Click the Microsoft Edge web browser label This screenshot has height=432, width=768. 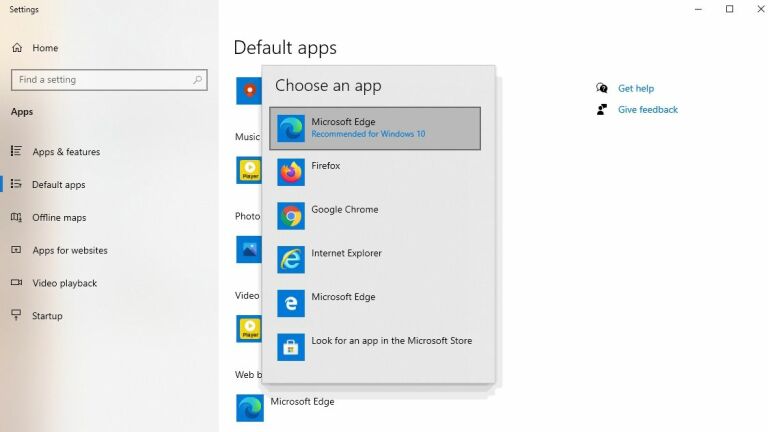point(302,401)
